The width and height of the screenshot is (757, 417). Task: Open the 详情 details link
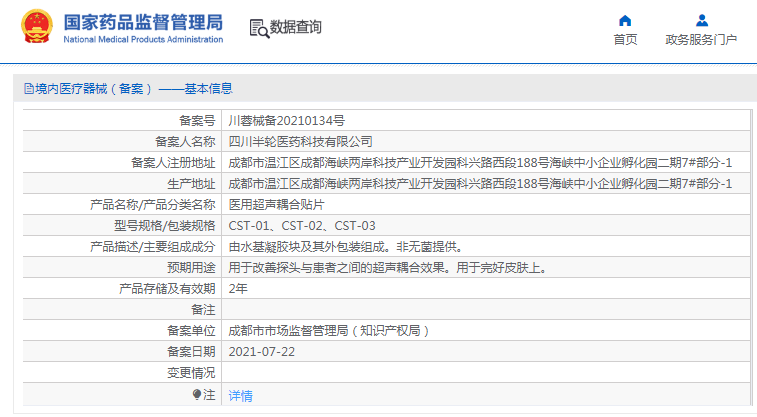click(x=240, y=396)
